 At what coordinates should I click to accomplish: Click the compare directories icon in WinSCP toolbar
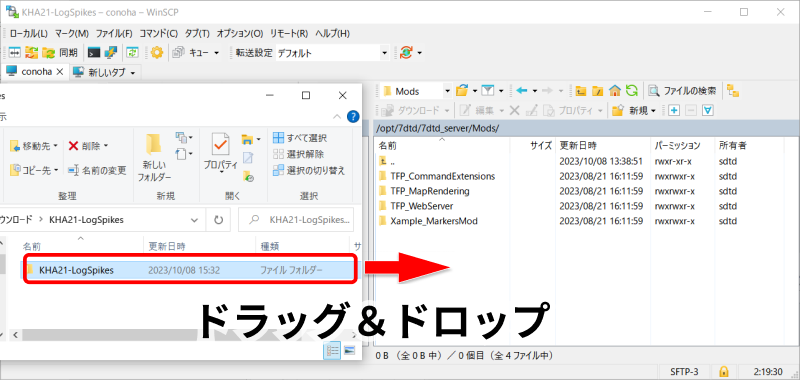tap(14, 53)
